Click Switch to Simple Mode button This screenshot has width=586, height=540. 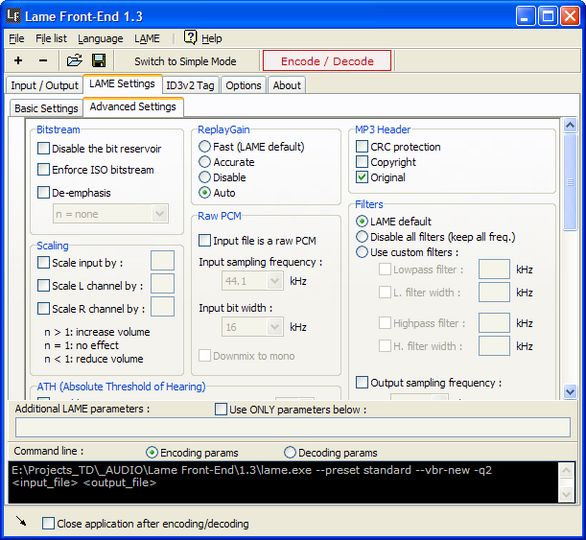pos(185,61)
